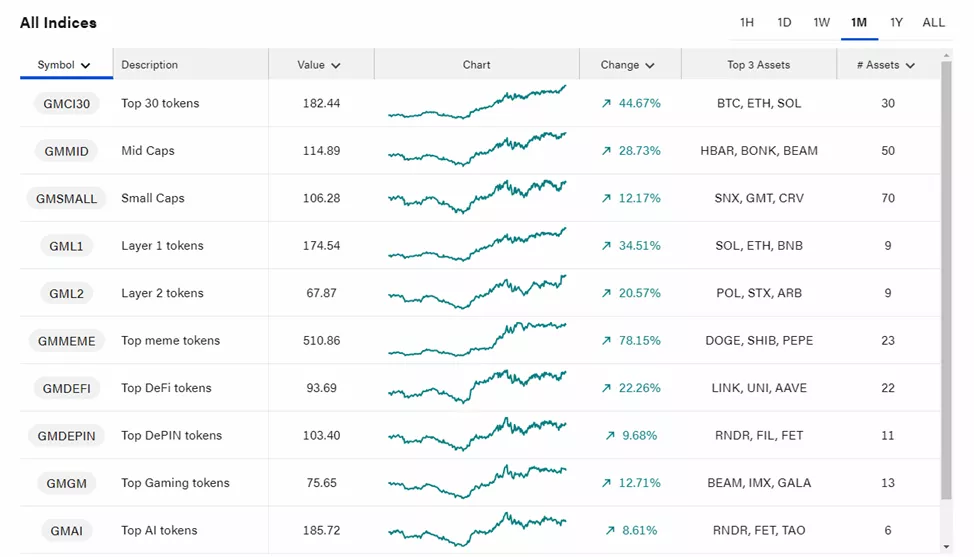This screenshot has height=557, width=974.
Task: Select the GMDEPIN symbol pill
Action: (66, 436)
